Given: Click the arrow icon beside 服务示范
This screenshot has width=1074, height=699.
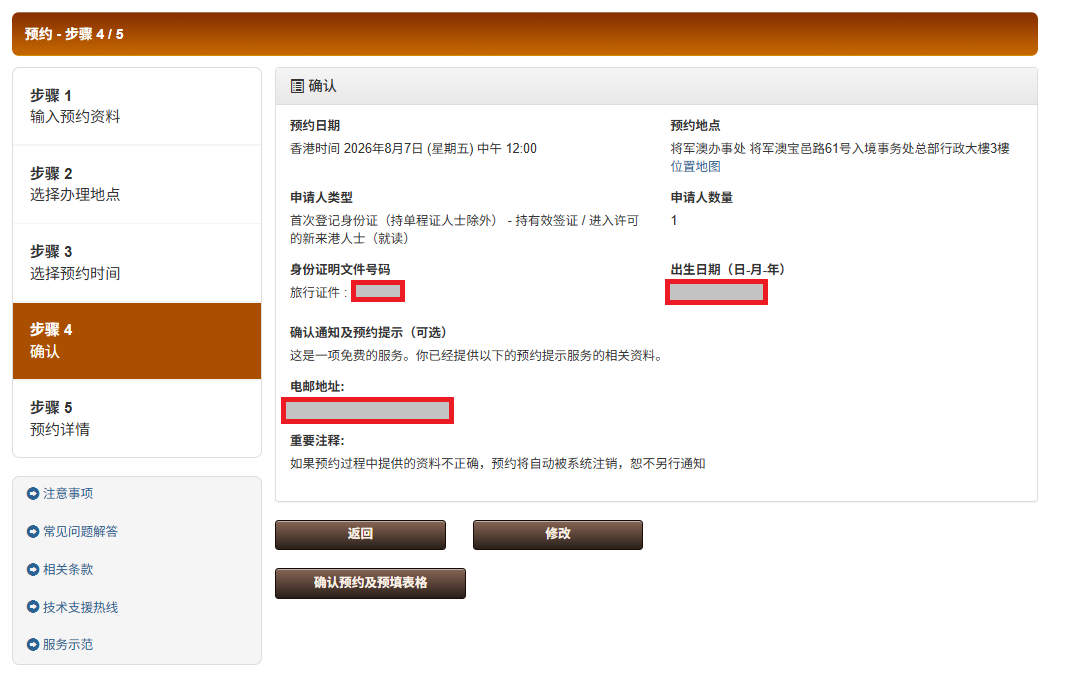Looking at the screenshot, I should tap(32, 645).
